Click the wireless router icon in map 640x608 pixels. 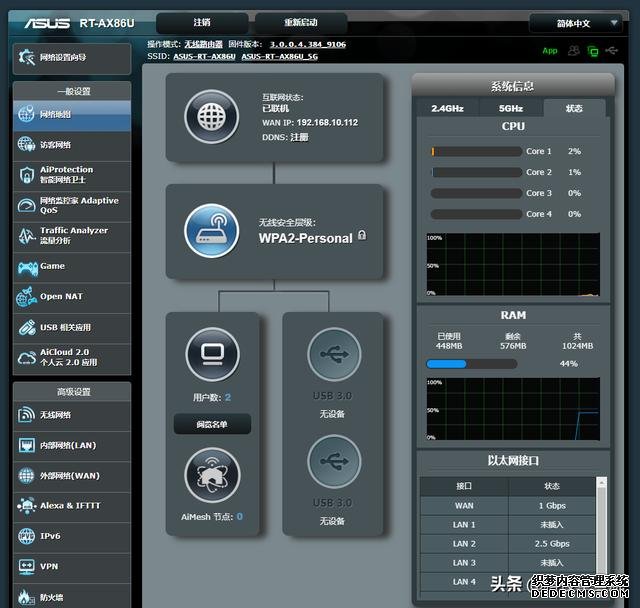(211, 231)
